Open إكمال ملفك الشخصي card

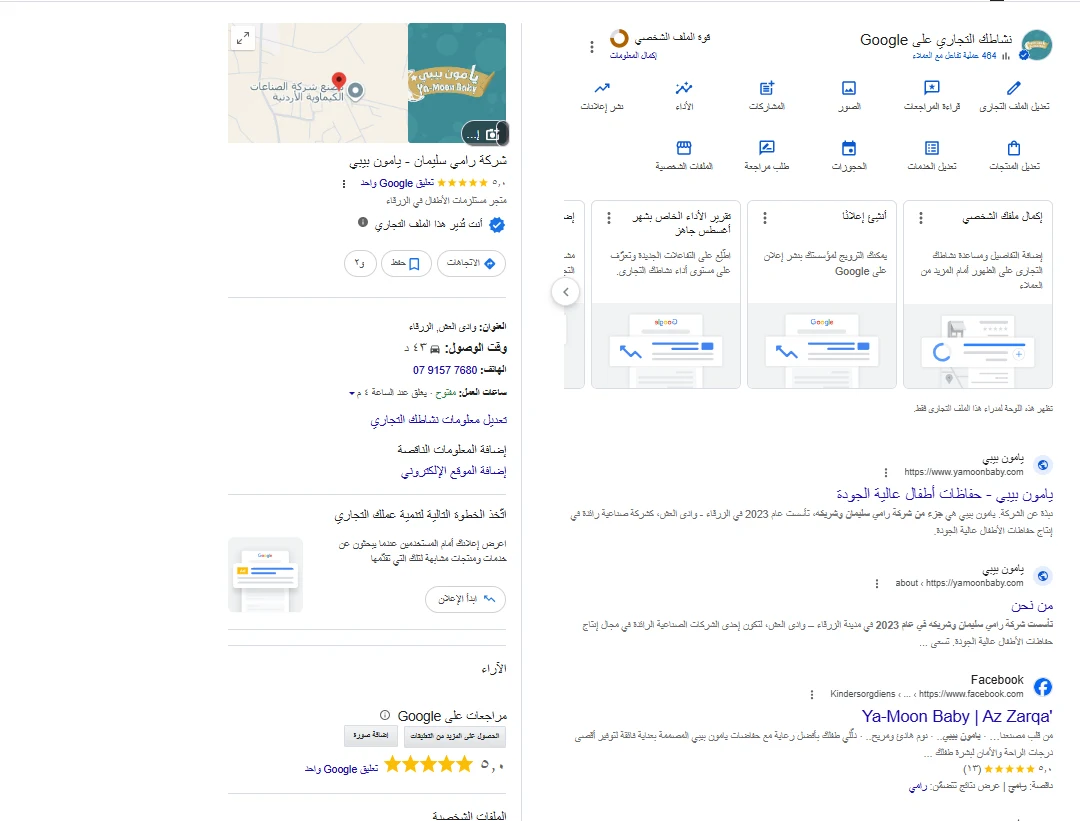click(x=977, y=294)
